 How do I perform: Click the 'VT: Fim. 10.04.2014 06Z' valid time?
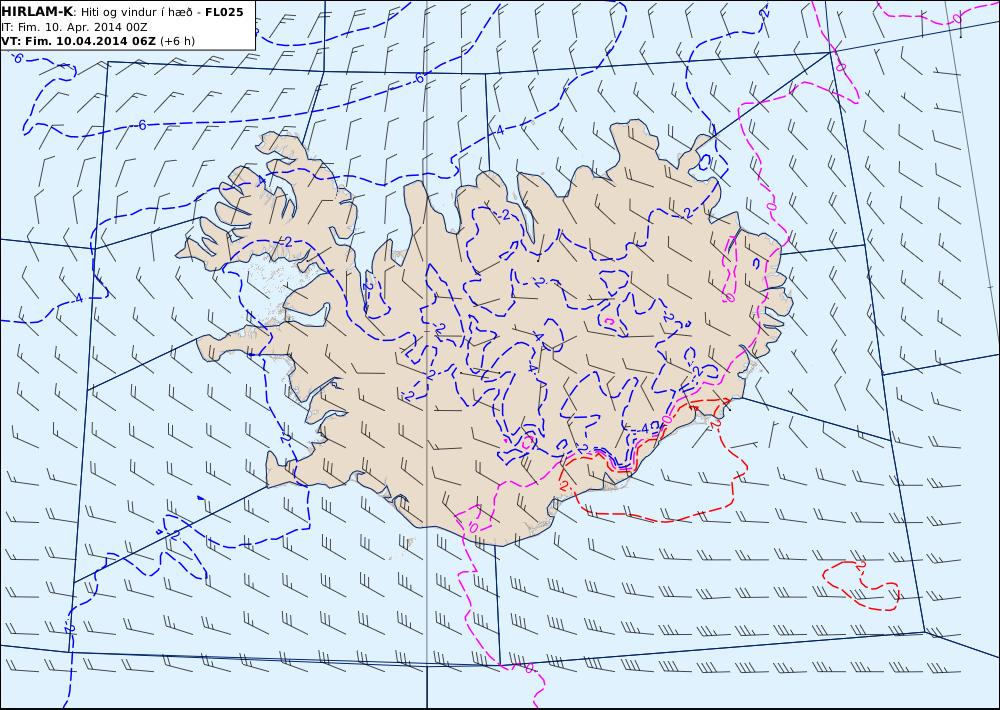(78, 41)
